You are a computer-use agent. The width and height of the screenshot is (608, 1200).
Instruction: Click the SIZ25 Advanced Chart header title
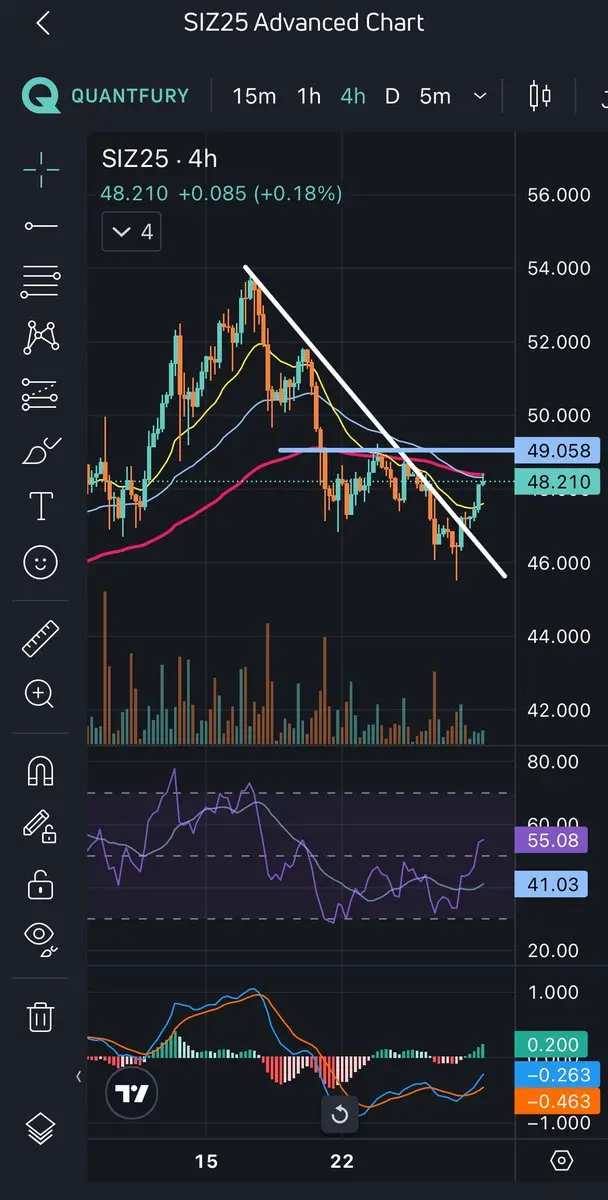point(304,23)
